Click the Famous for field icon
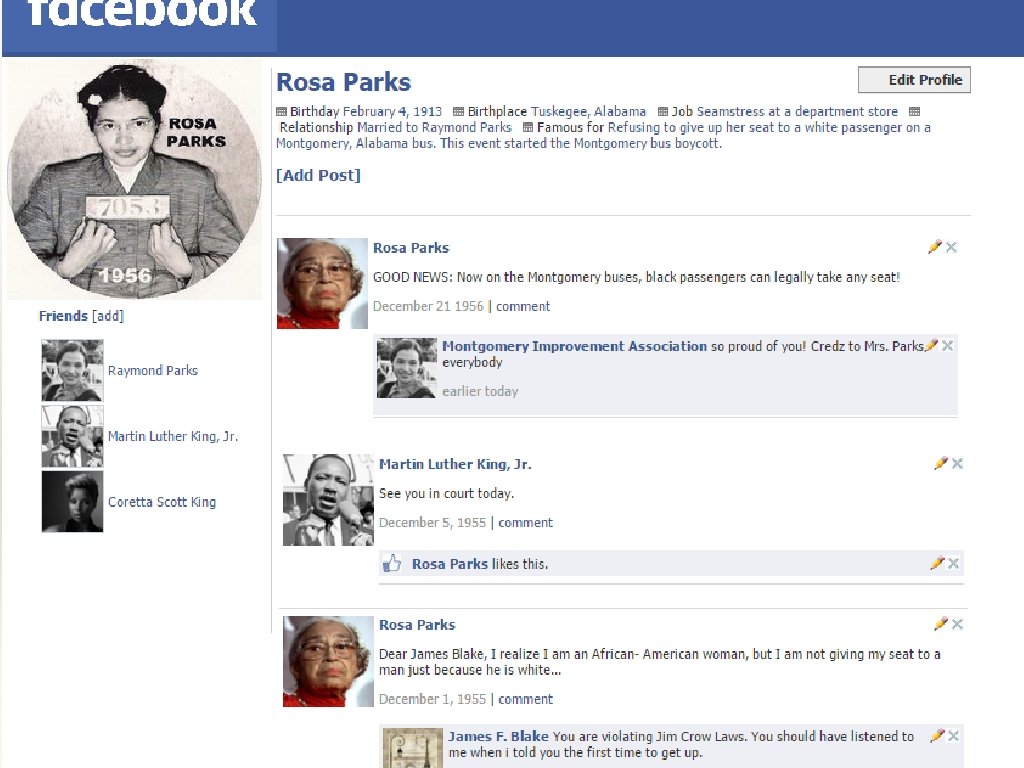The height and width of the screenshot is (768, 1024). [x=528, y=127]
